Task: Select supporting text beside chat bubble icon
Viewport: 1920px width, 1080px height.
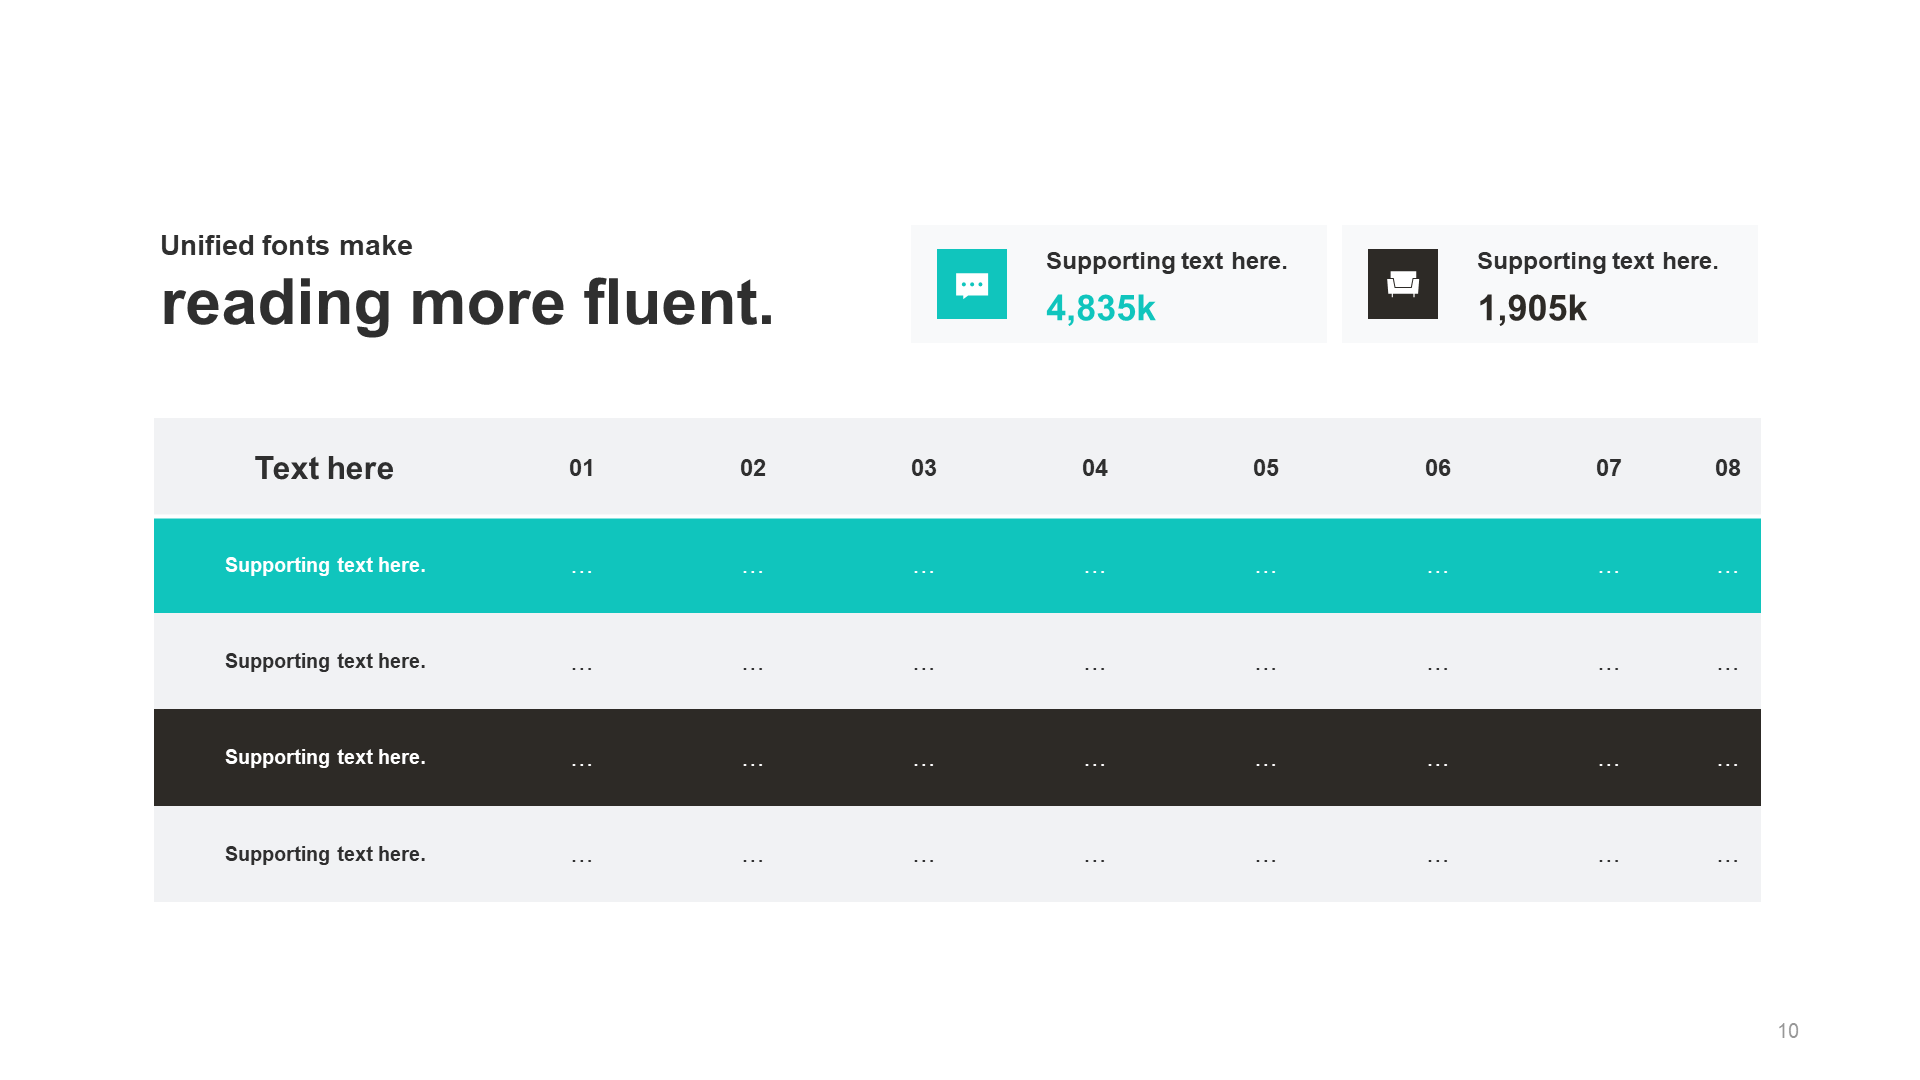Action: pos(1166,261)
